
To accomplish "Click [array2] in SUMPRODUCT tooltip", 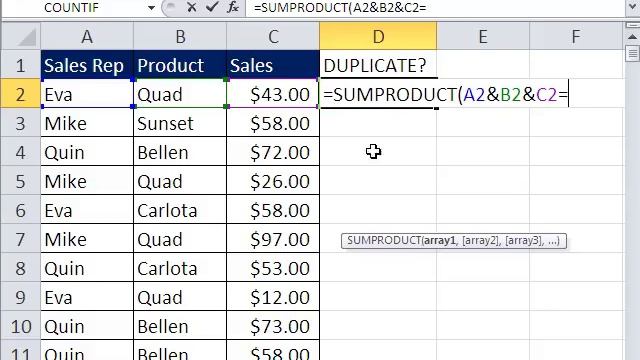I will click(481, 240).
